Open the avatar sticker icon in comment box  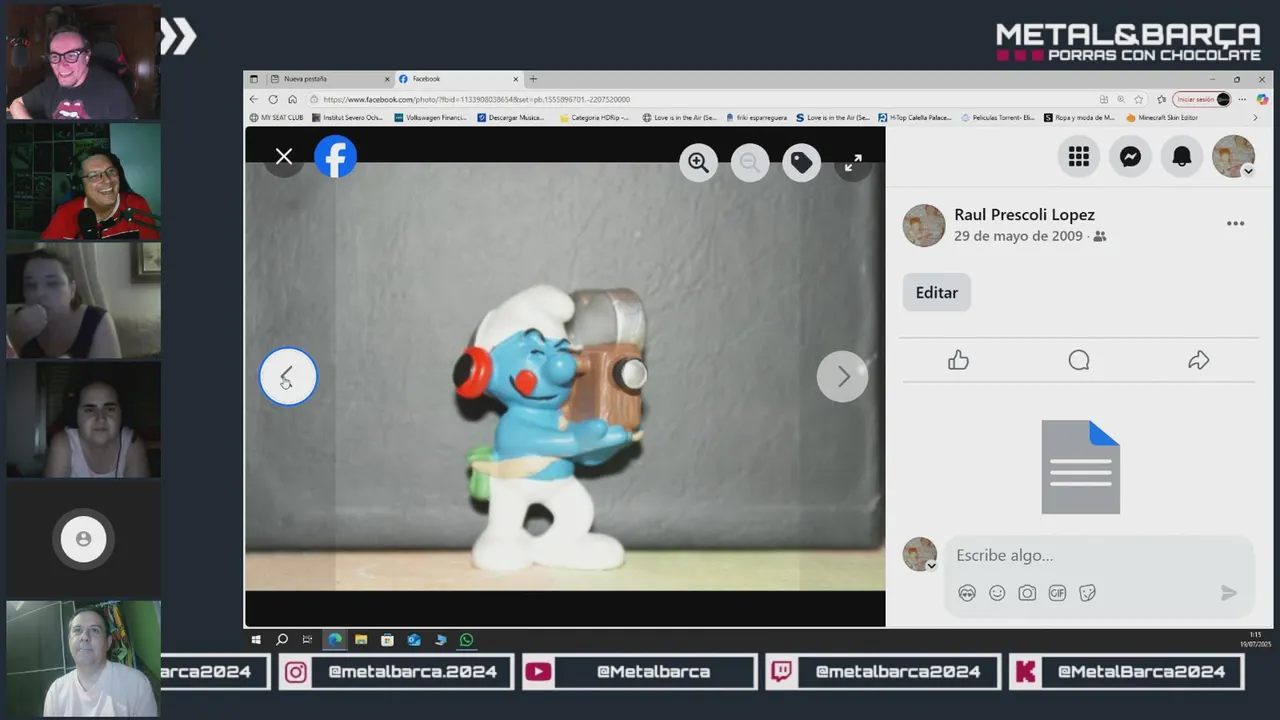(967, 593)
